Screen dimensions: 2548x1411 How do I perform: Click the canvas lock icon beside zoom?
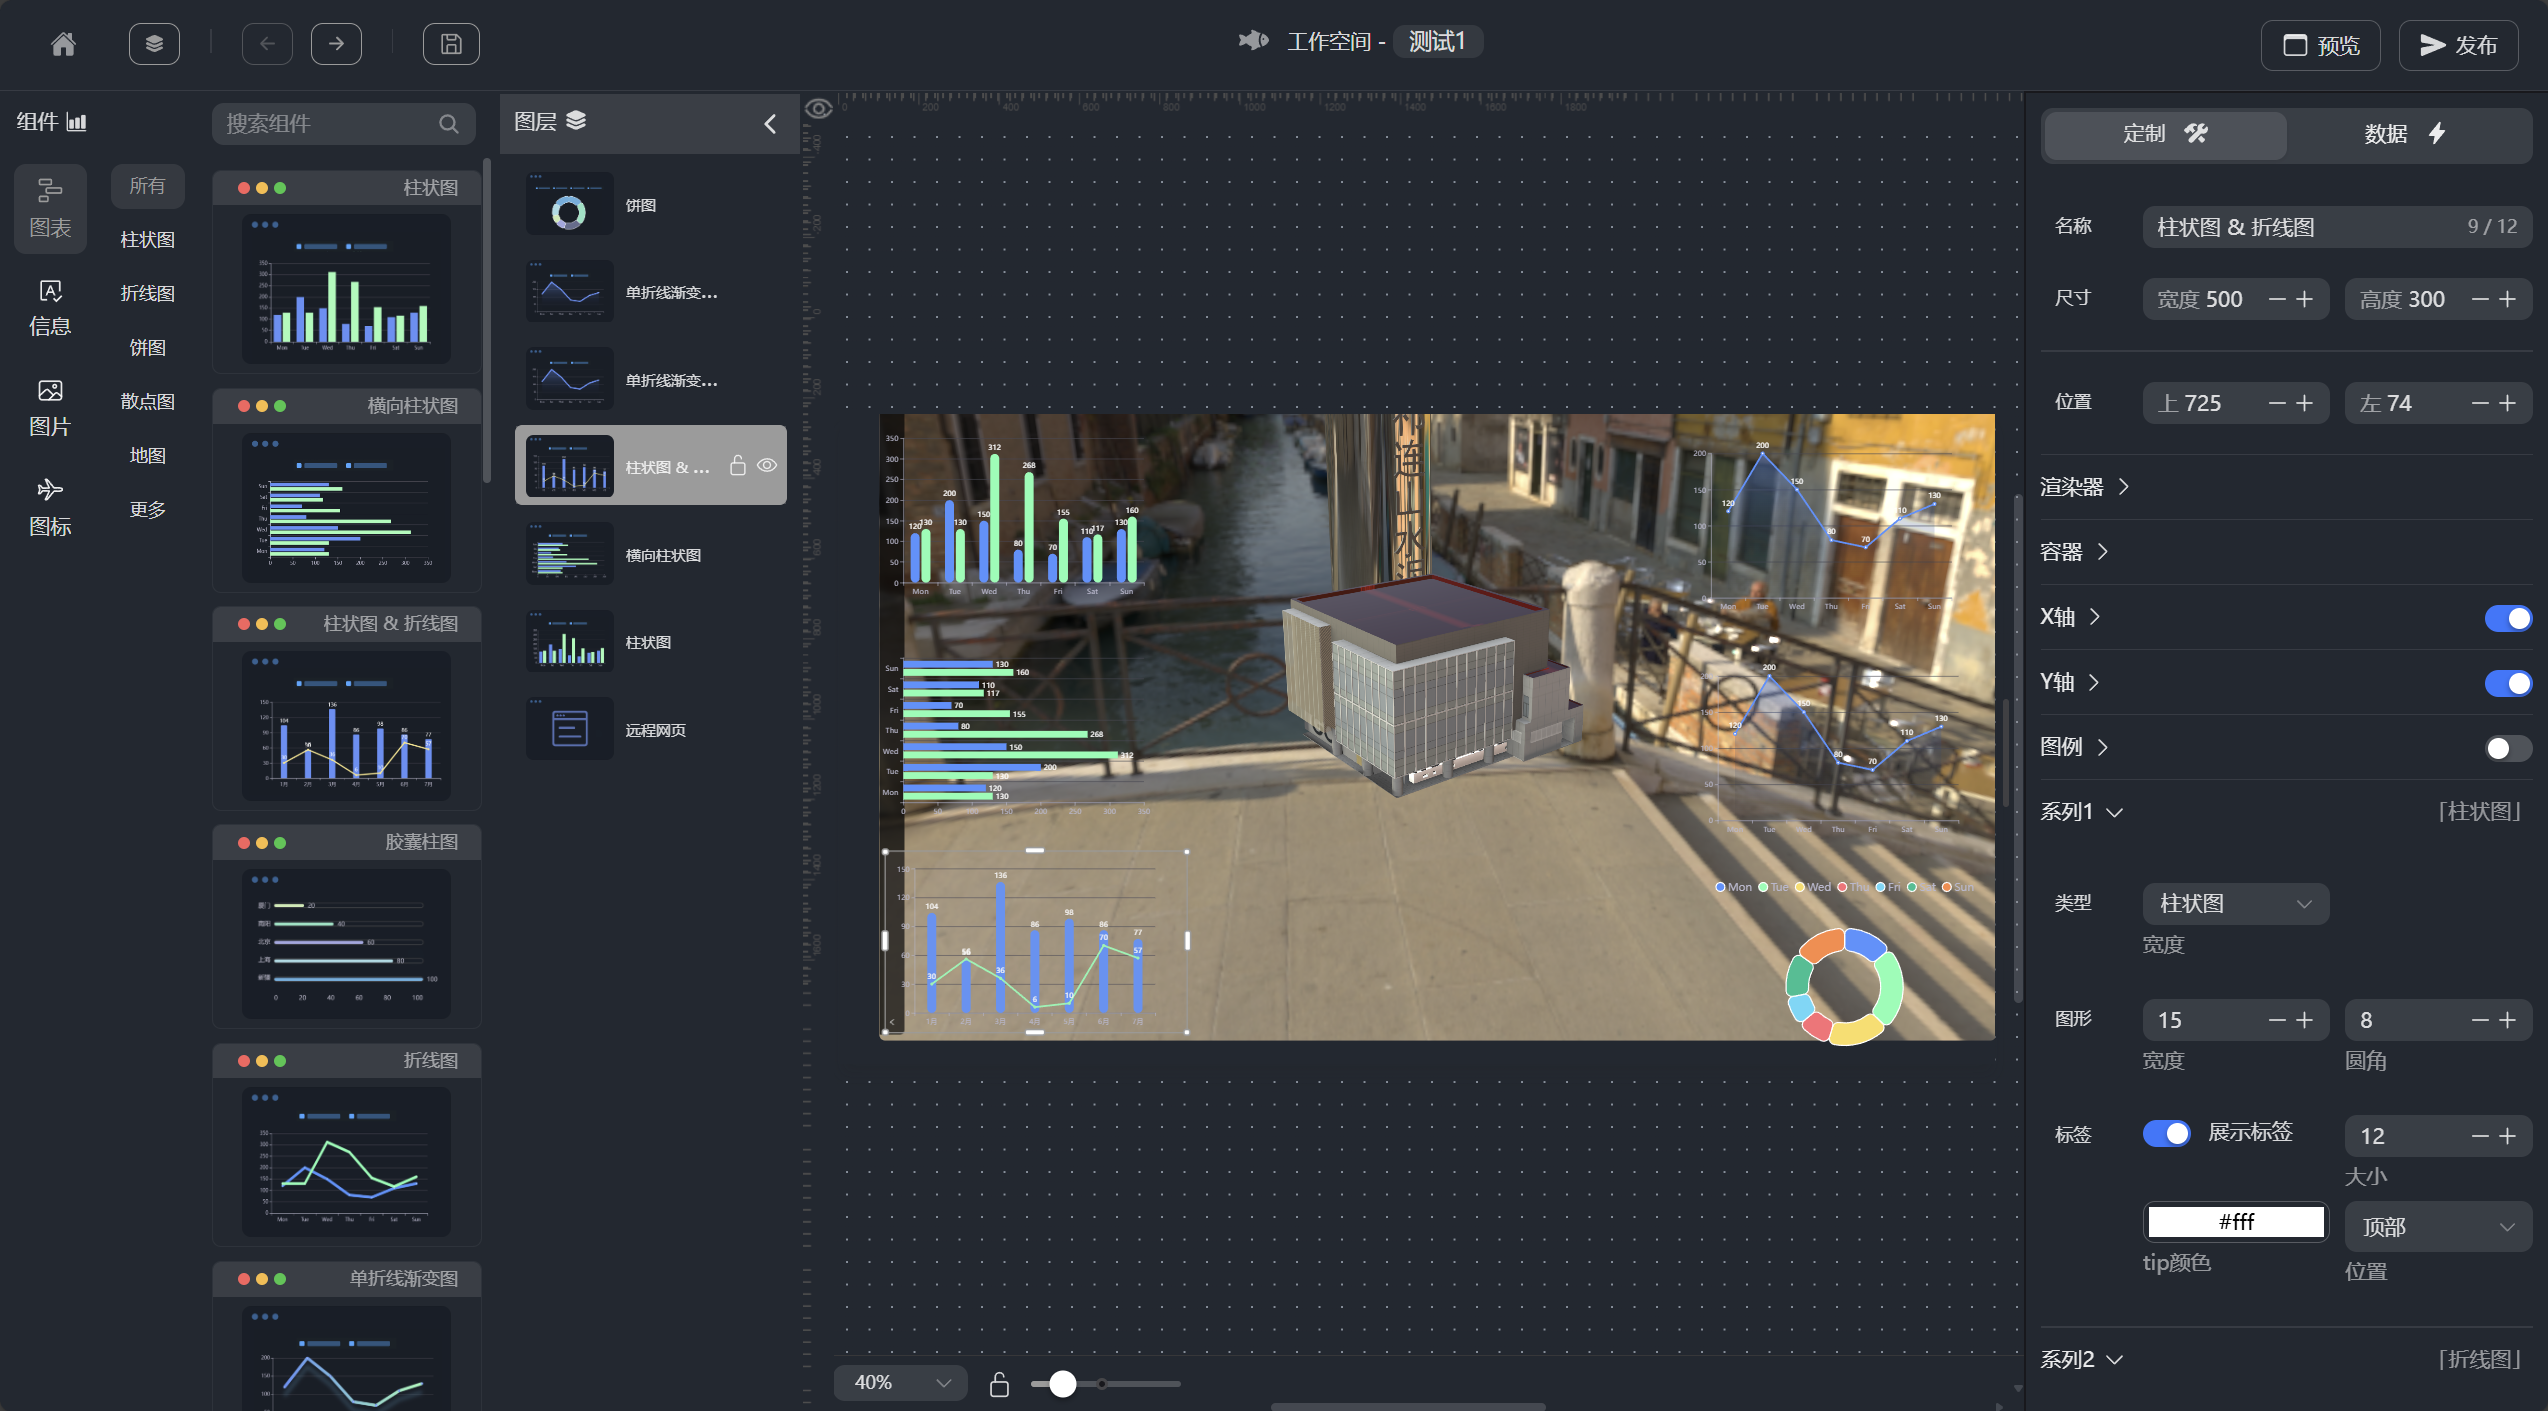click(x=999, y=1384)
